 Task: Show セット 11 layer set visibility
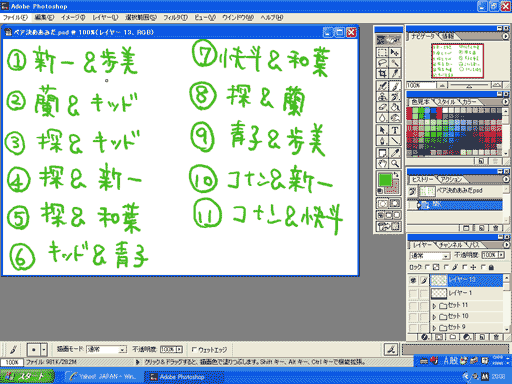click(413, 306)
